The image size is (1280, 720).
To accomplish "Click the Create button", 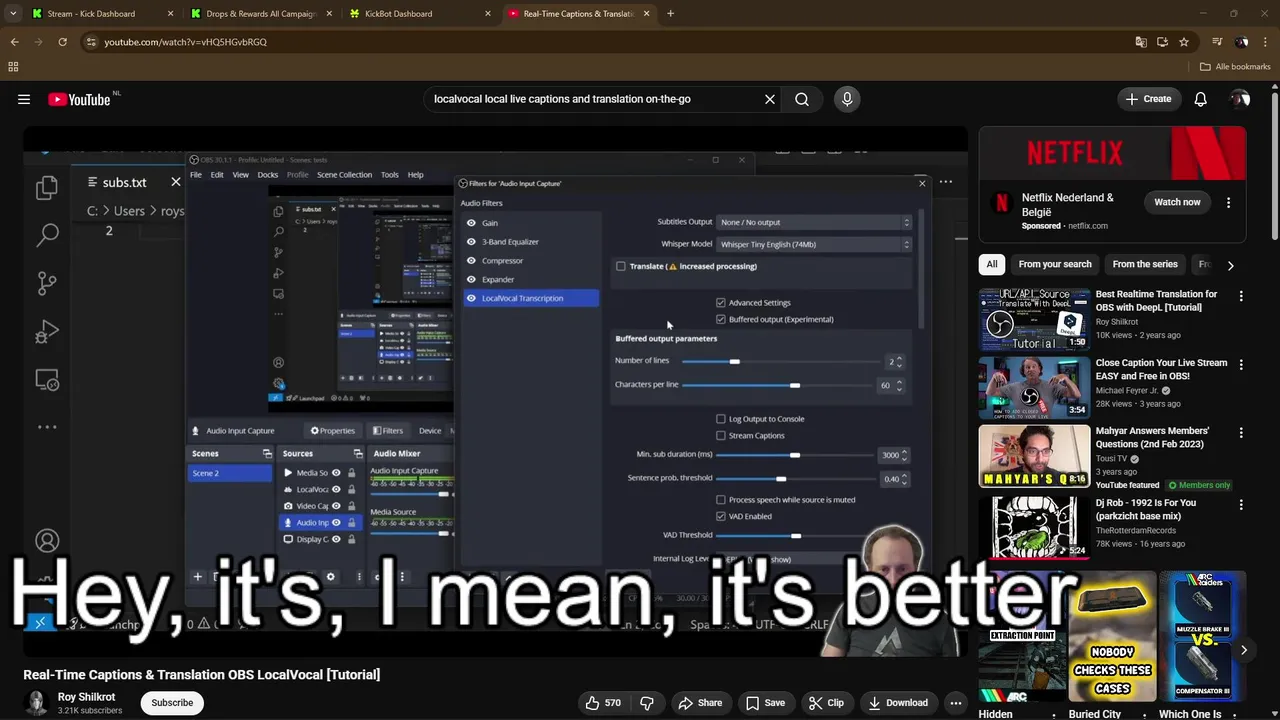I will (x=1149, y=99).
